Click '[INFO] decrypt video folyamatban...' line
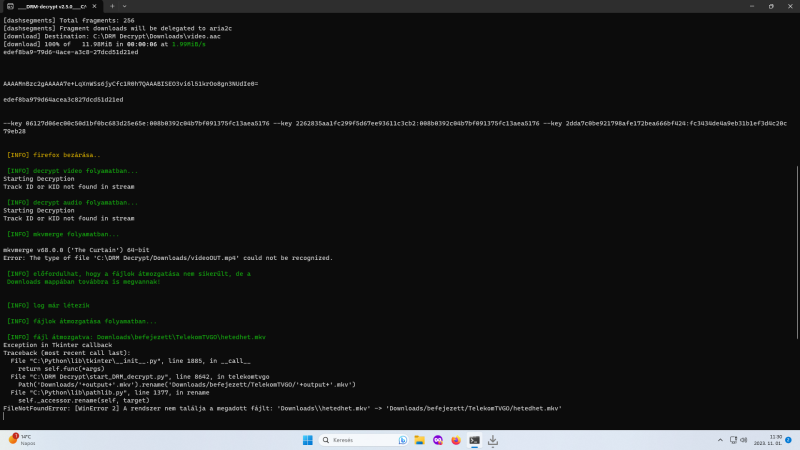The width and height of the screenshot is (800, 450). point(72,171)
